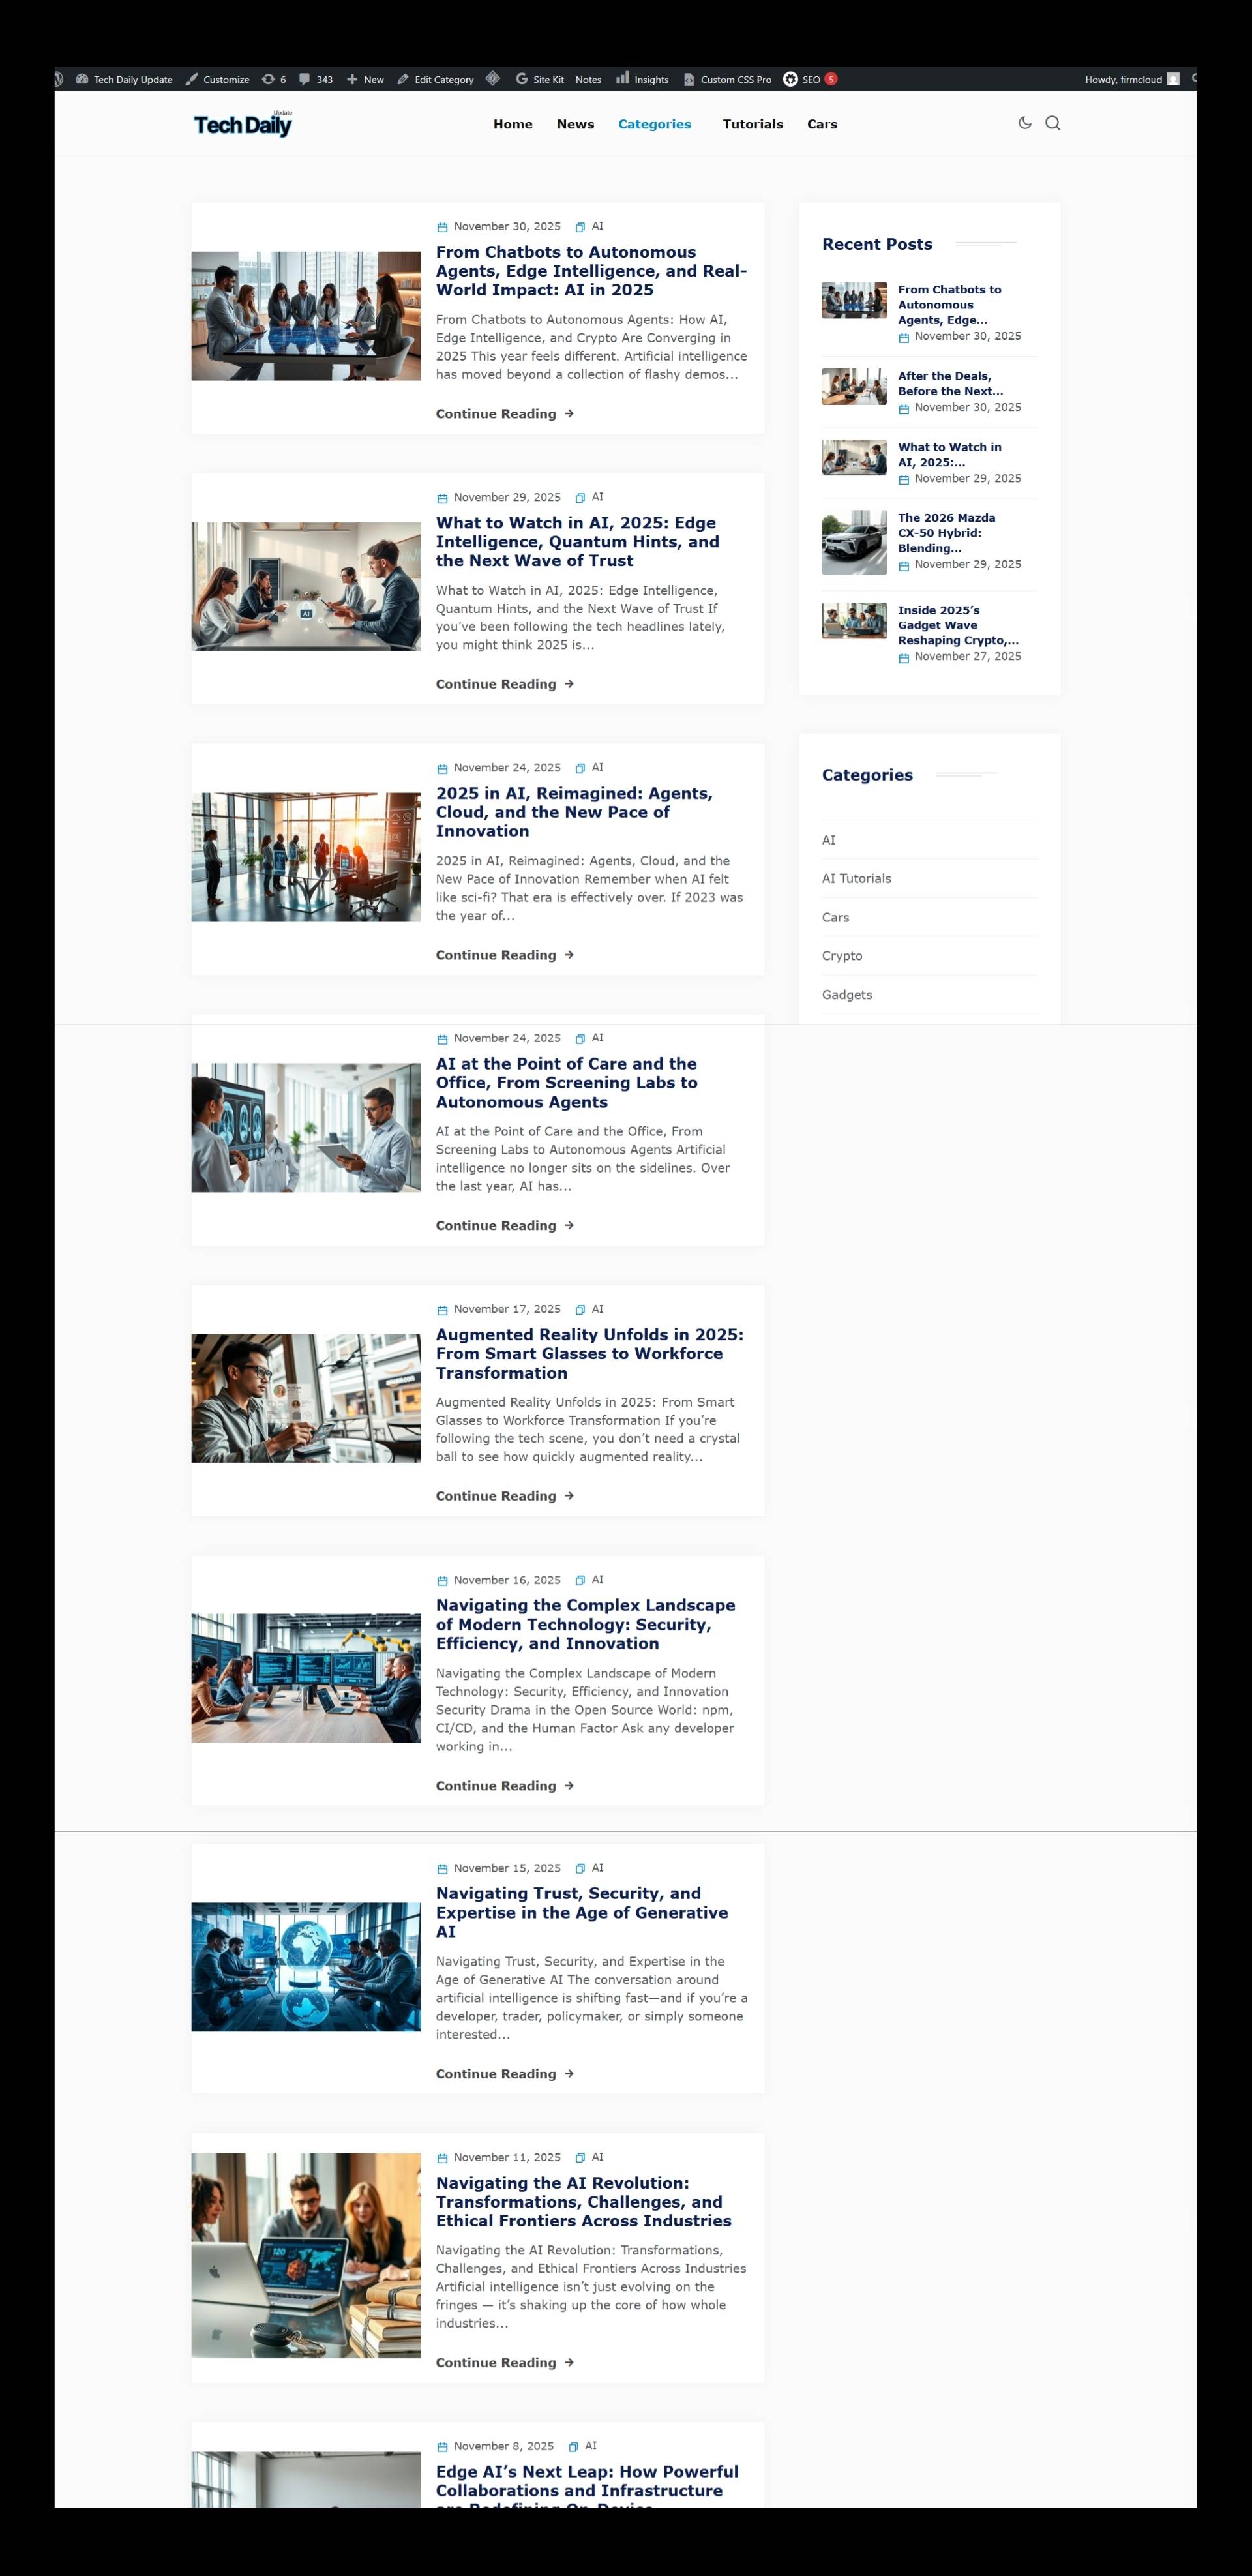Click category icon beside AI on November 16 post
Viewport: 1252px width, 2576px height.
(580, 1581)
